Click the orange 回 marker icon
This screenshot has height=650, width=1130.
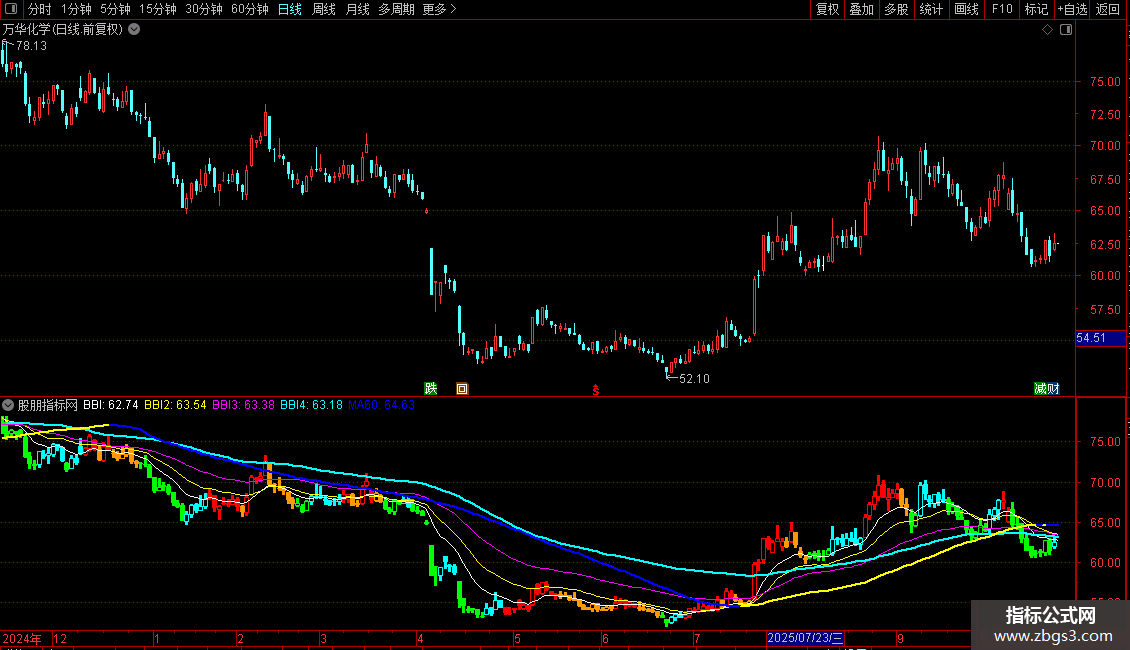point(462,388)
